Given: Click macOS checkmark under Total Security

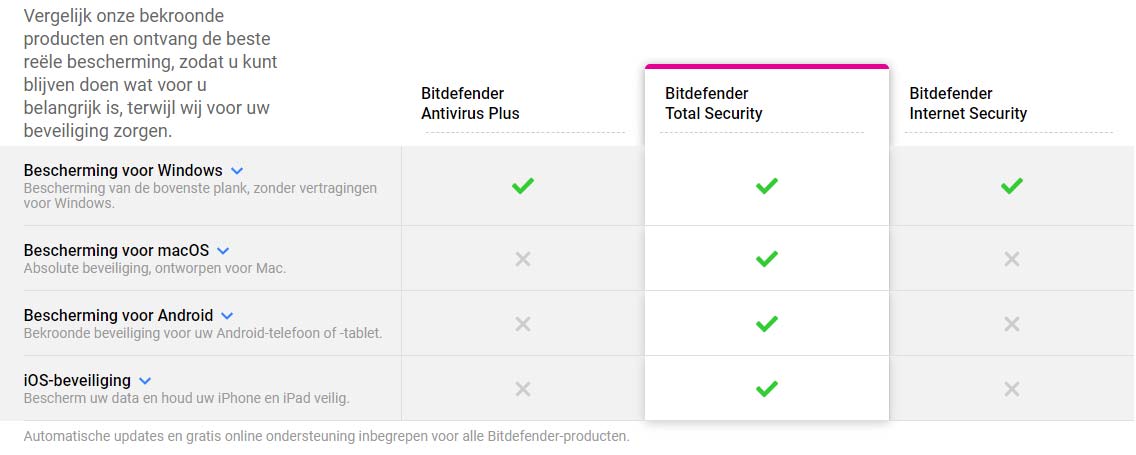Looking at the screenshot, I should (x=766, y=259).
